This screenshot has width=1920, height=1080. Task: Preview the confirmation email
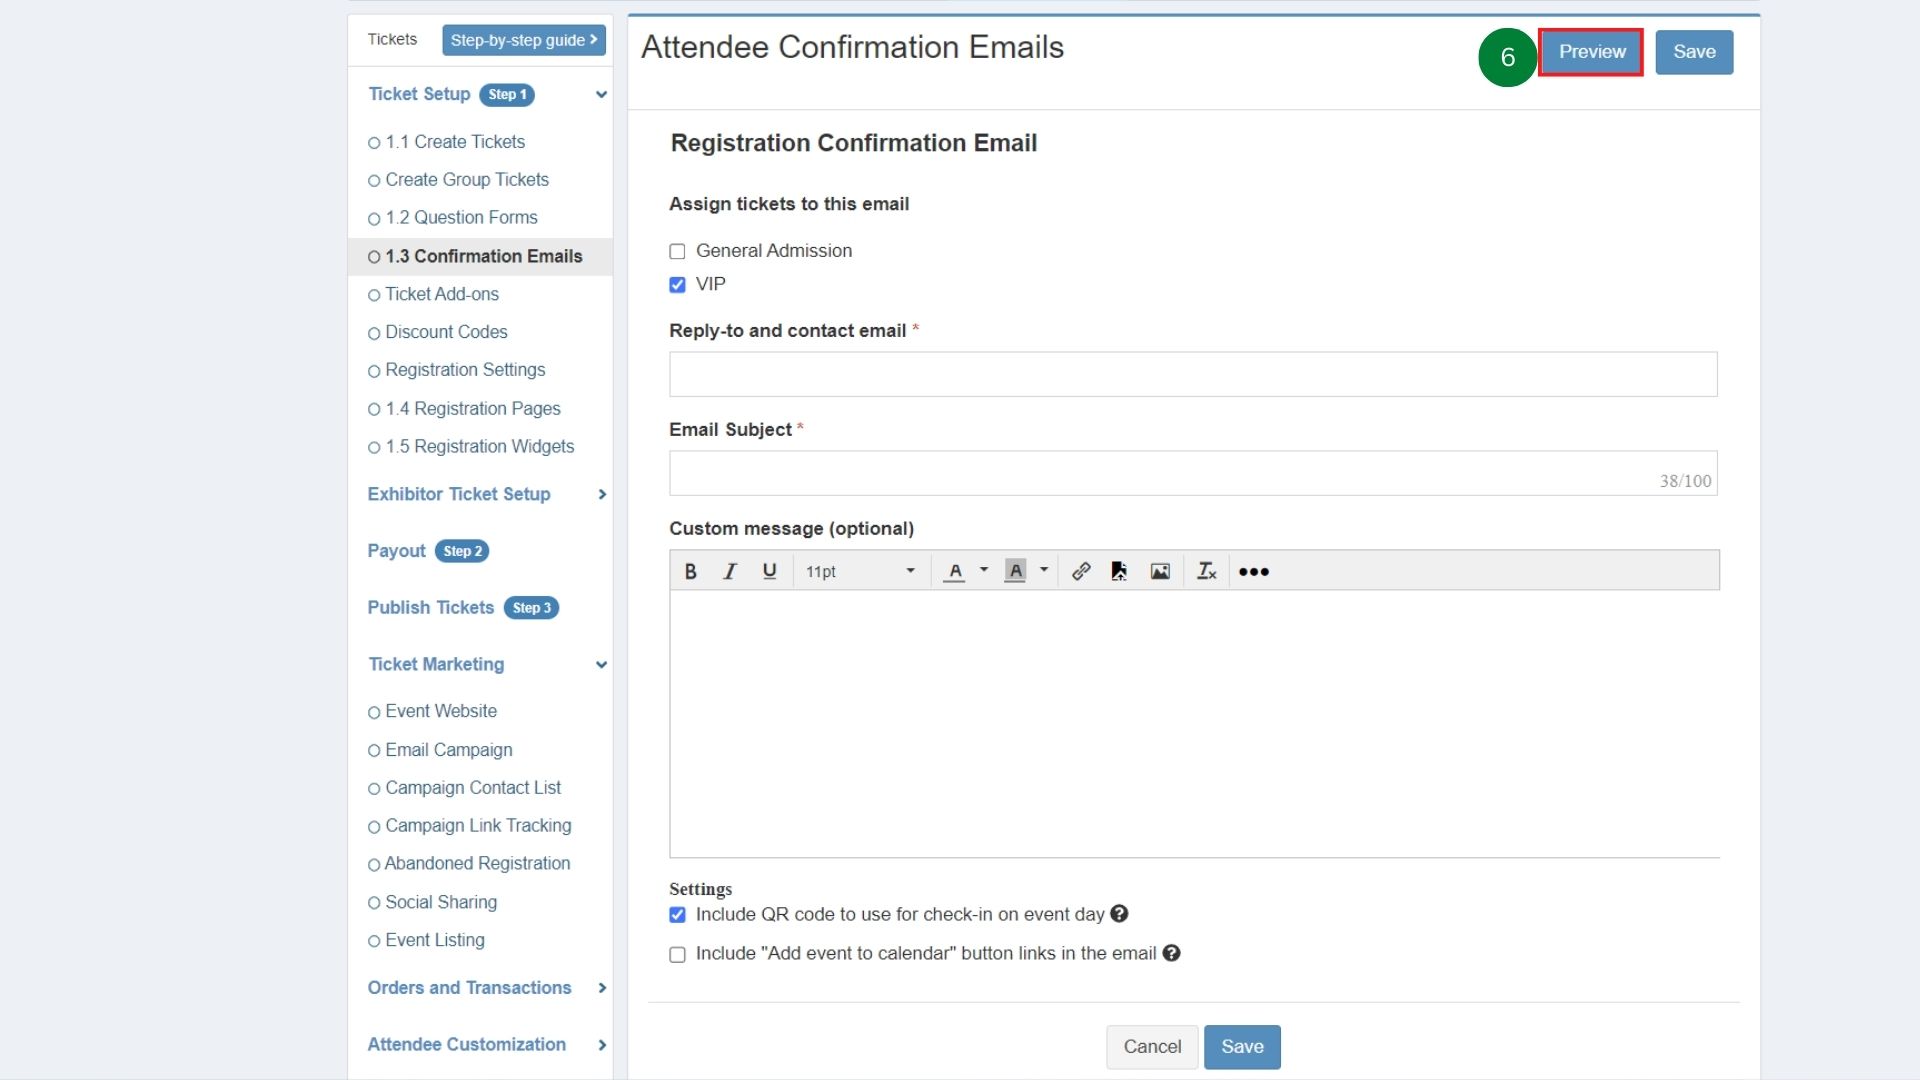tap(1592, 52)
